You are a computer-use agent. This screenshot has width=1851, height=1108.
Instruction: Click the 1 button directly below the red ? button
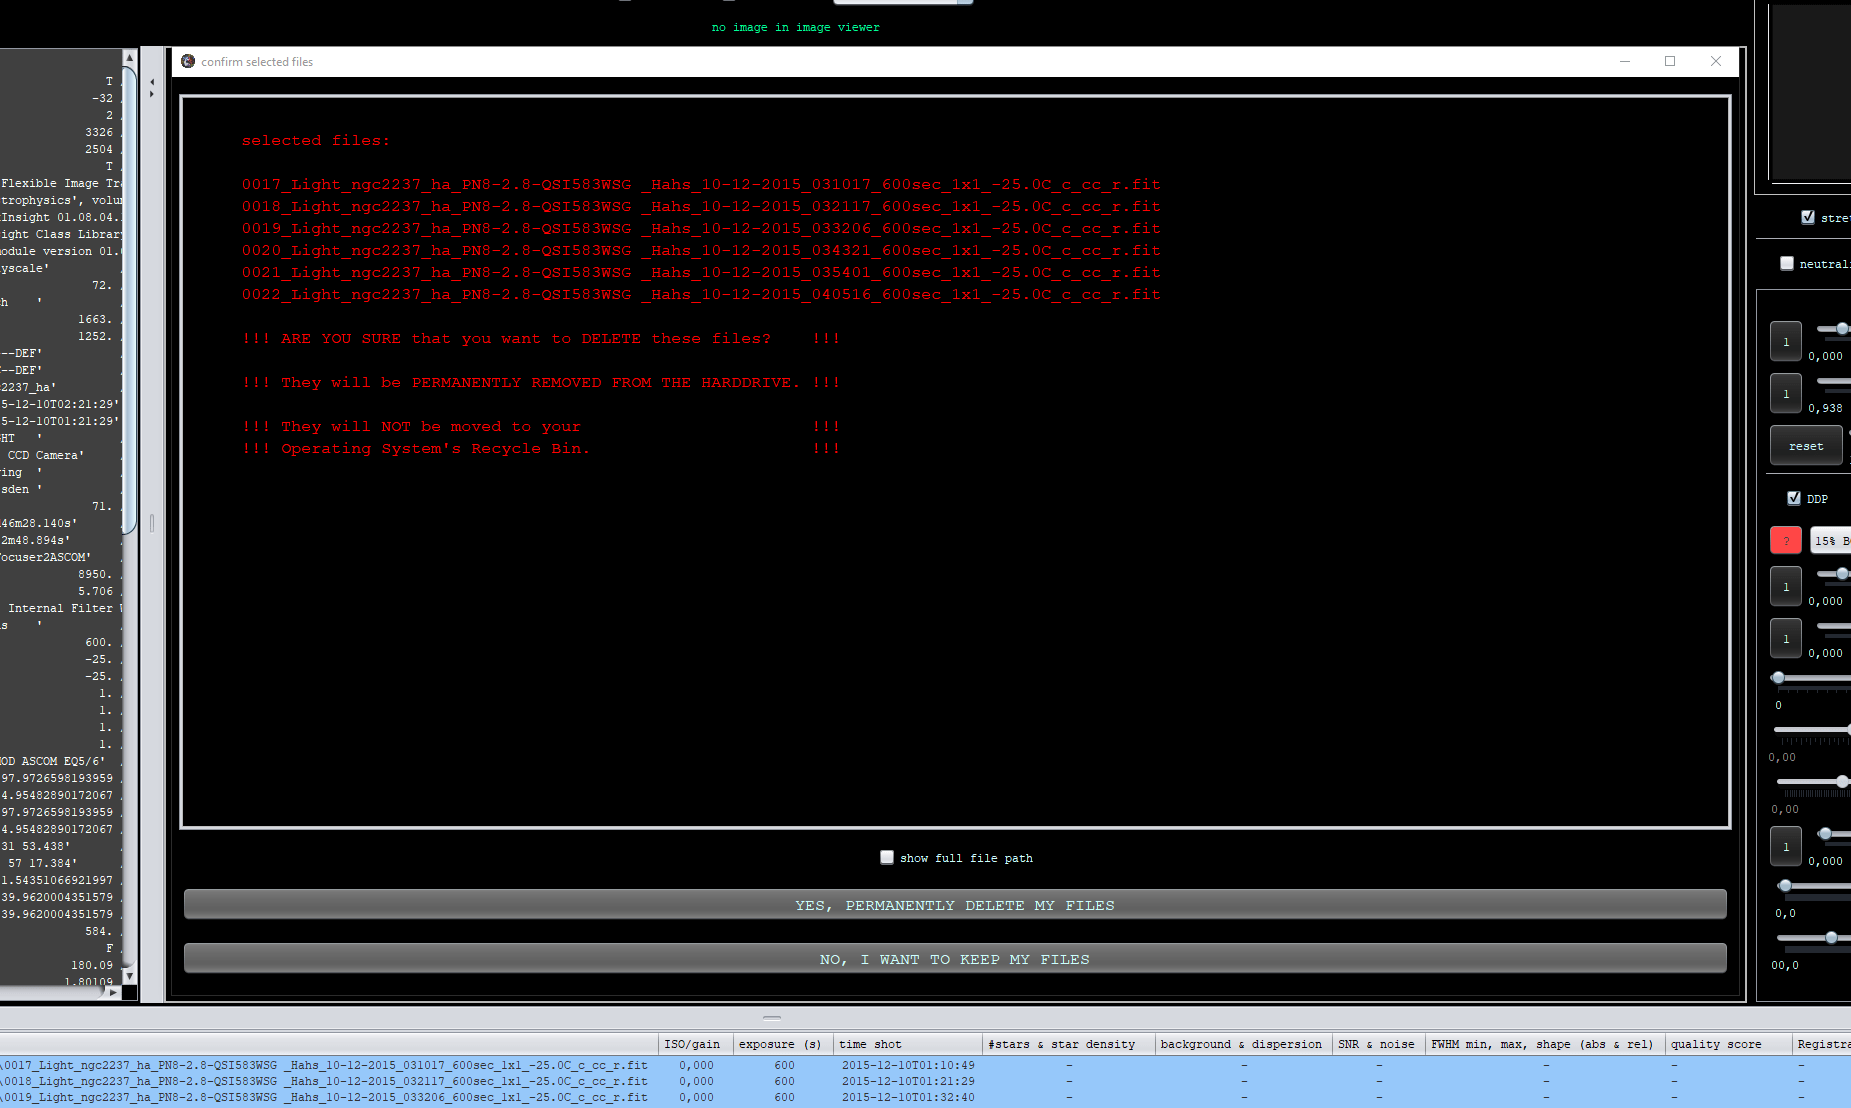[1786, 586]
